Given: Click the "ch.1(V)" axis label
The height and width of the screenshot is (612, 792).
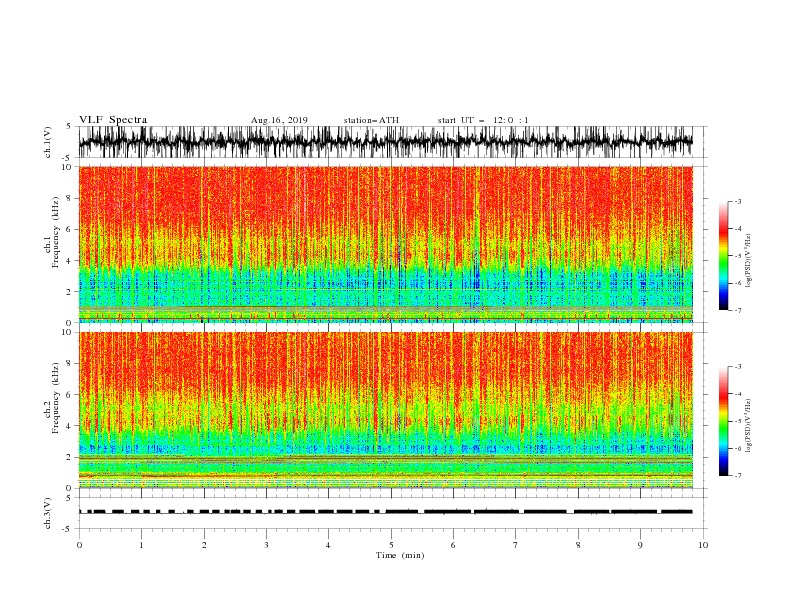Looking at the screenshot, I should pos(48,142).
